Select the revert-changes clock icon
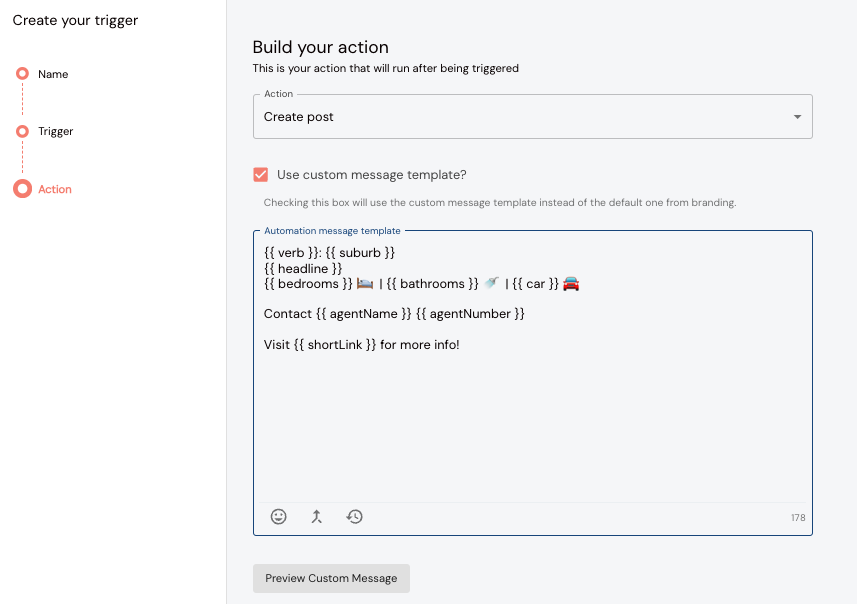857x604 pixels. click(x=355, y=516)
